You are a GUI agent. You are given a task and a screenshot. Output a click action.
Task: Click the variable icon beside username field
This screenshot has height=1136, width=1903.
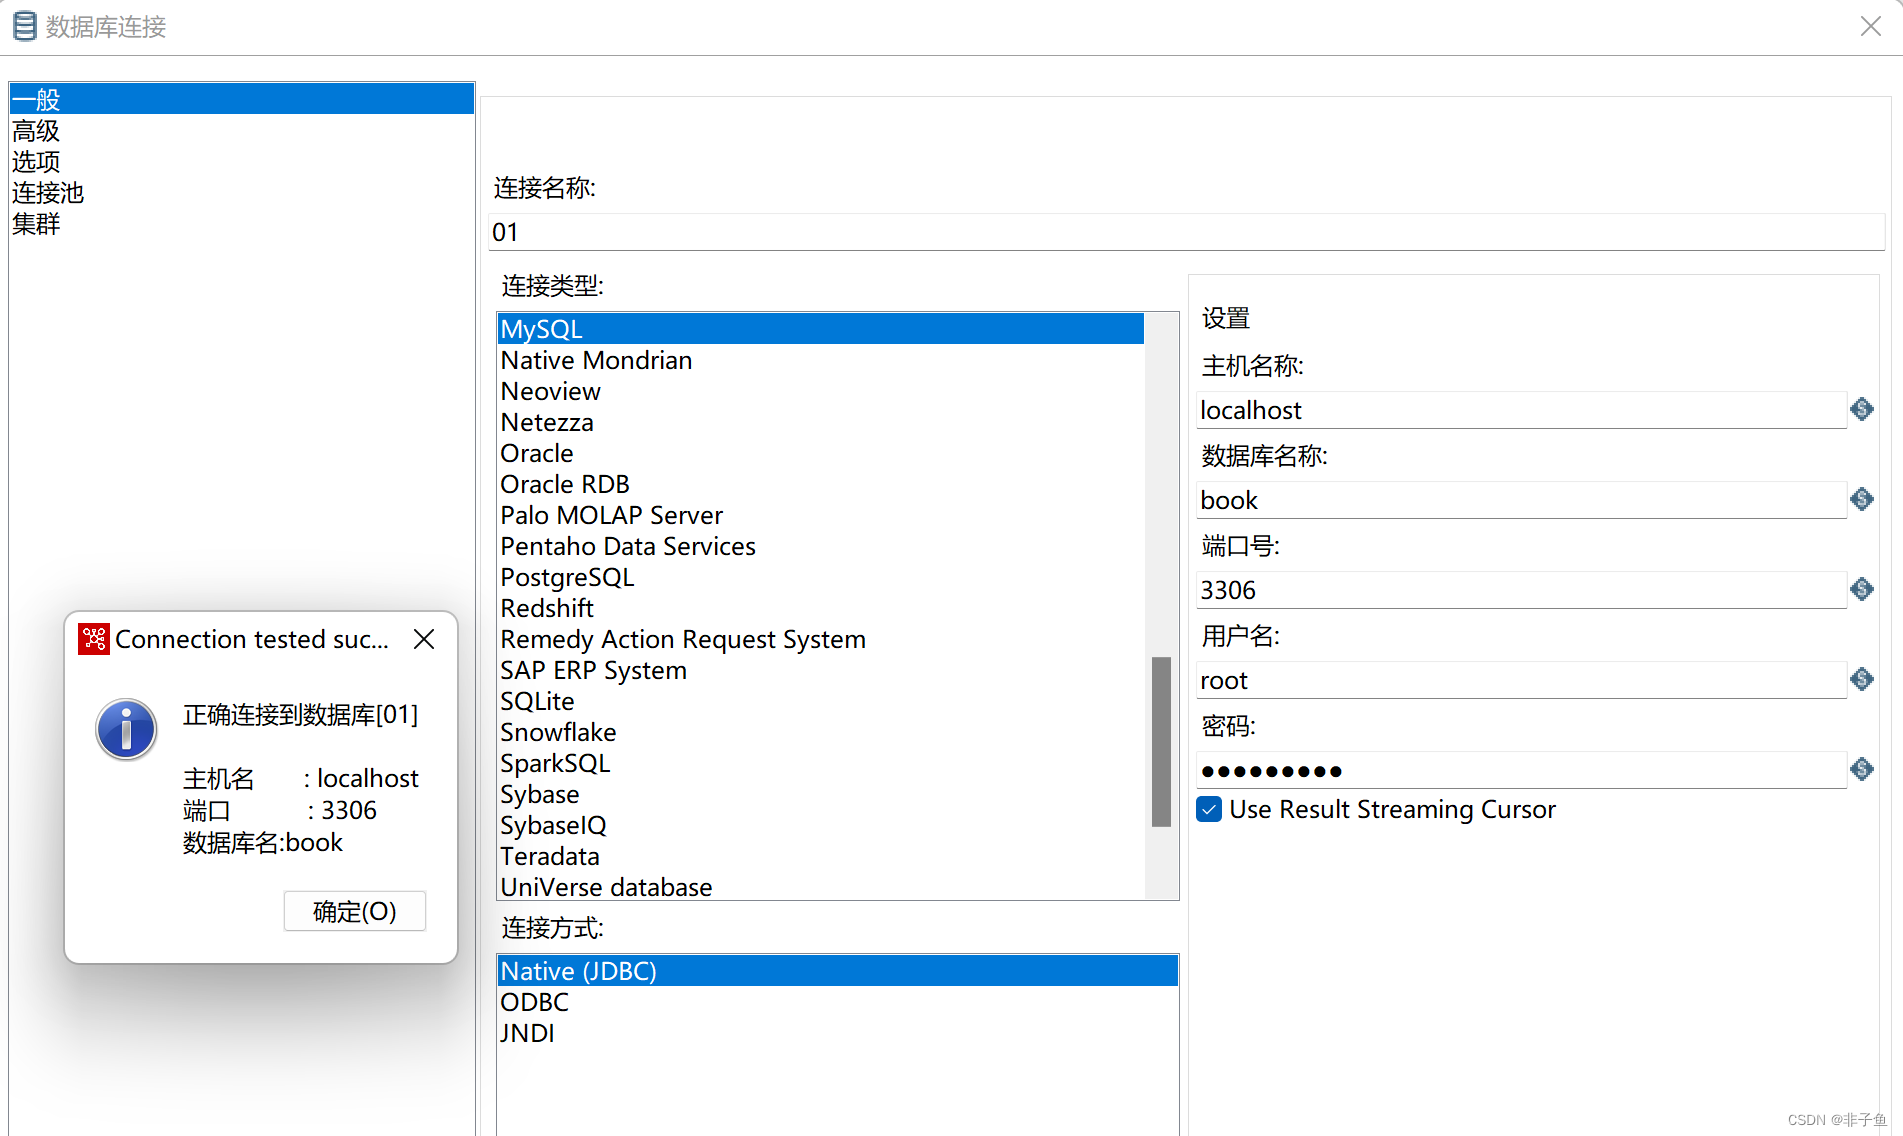[1861, 679]
